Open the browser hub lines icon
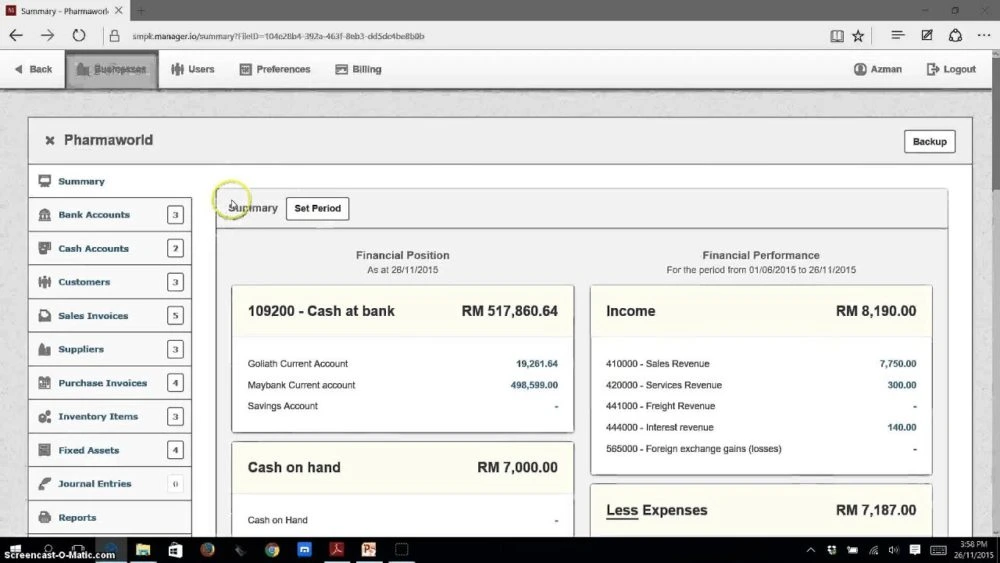 click(x=897, y=35)
